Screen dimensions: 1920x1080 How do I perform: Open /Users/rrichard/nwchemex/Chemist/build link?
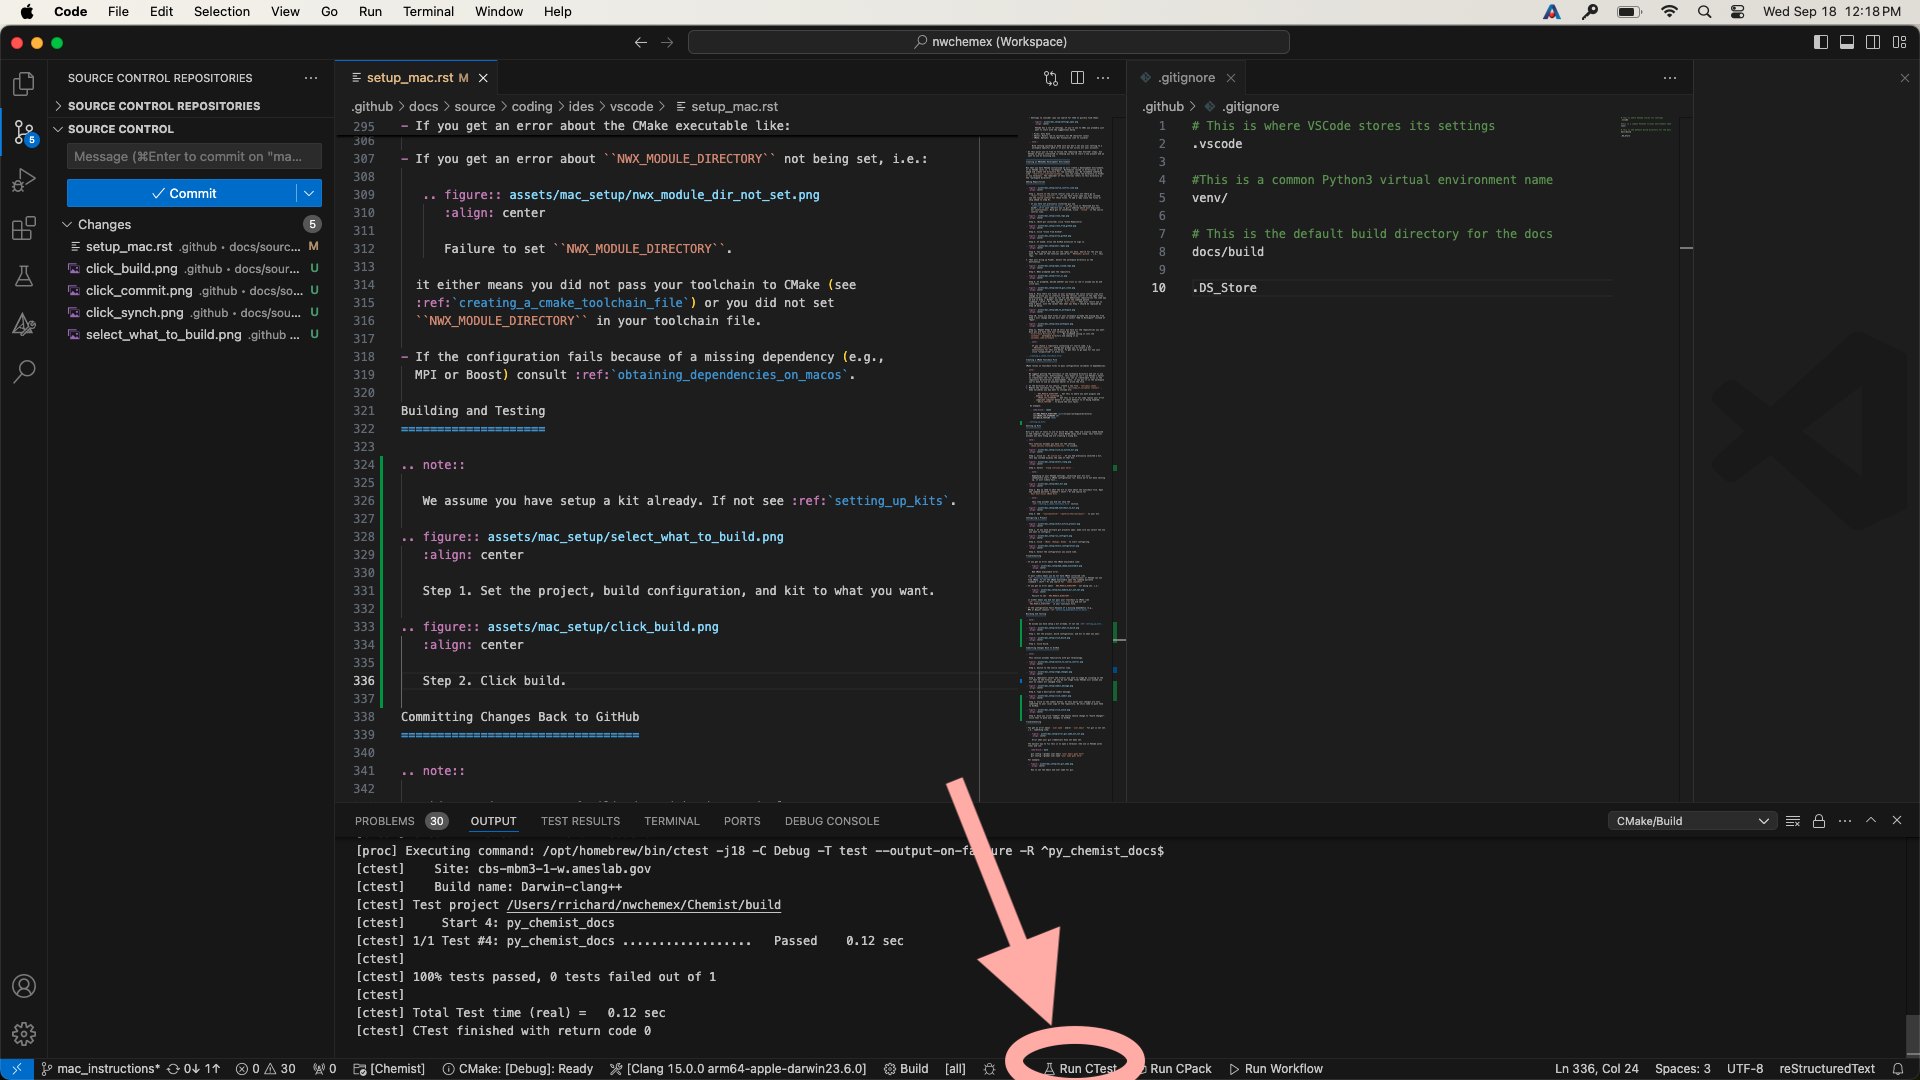[643, 905]
